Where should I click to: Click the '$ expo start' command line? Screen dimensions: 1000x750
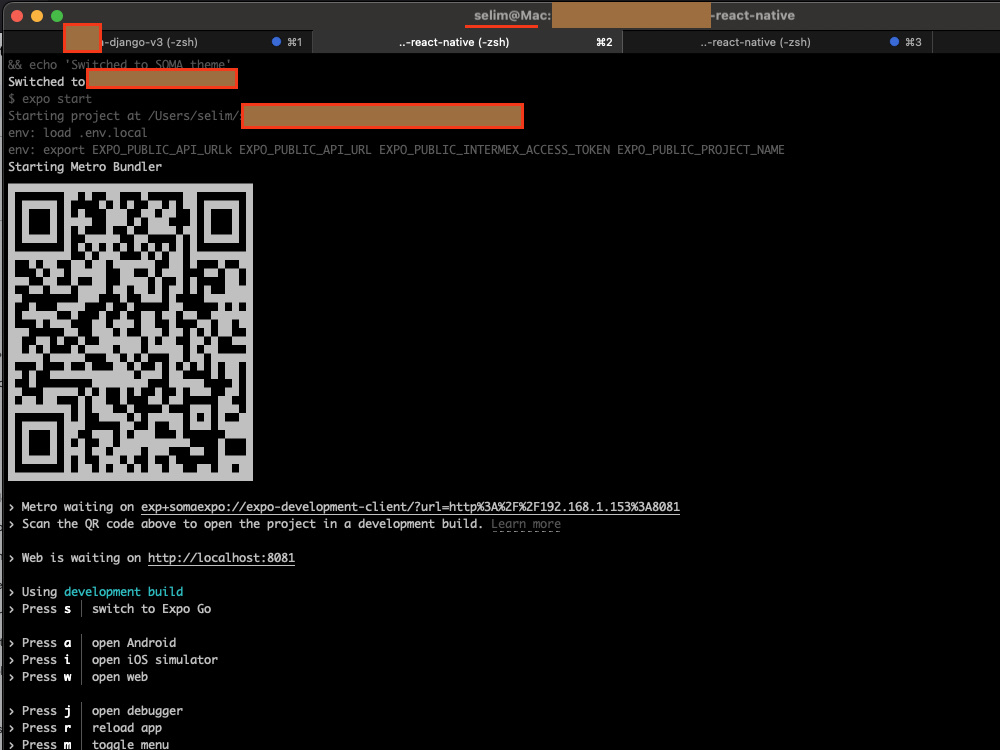tap(50, 99)
